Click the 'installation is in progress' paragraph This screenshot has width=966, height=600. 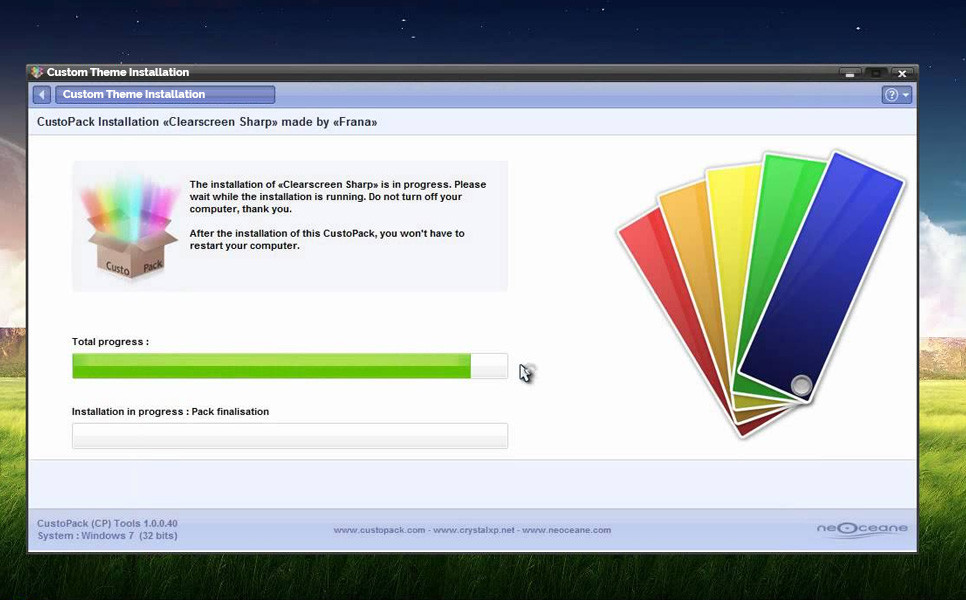[338, 197]
